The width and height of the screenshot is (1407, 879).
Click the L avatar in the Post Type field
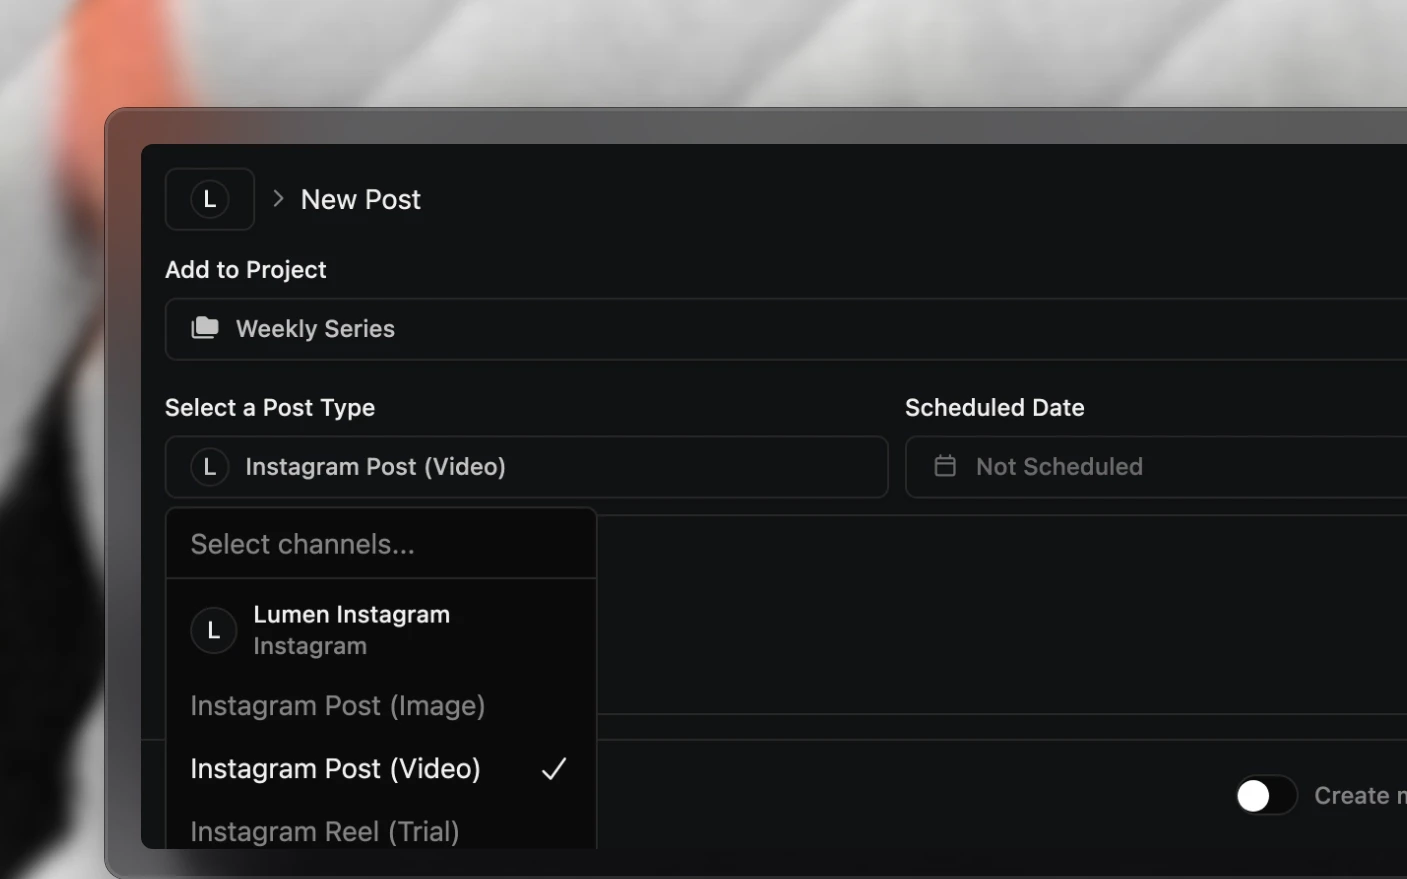[210, 467]
